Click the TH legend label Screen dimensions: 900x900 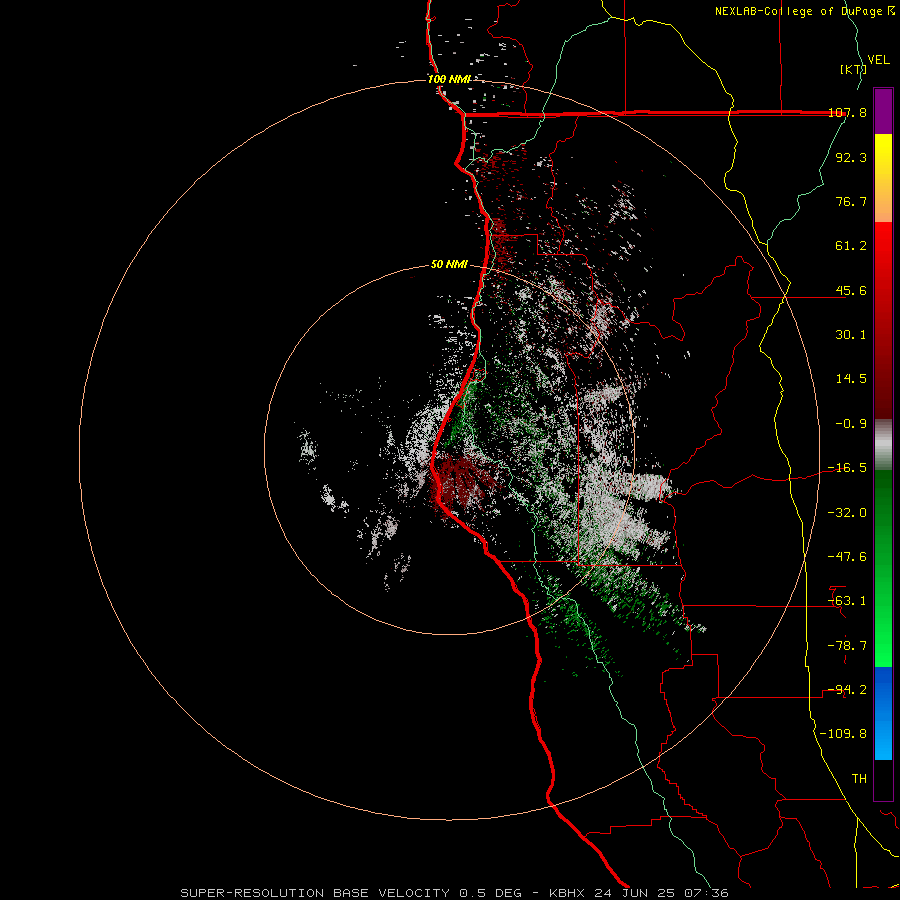(859, 779)
